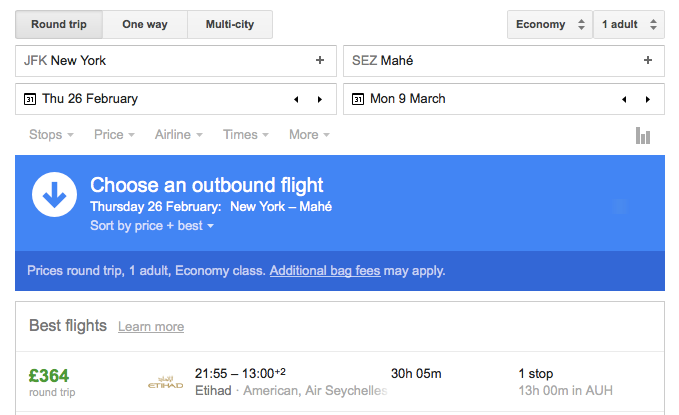679x415 pixels.
Task: Switch to One way trip type
Action: click(x=145, y=24)
